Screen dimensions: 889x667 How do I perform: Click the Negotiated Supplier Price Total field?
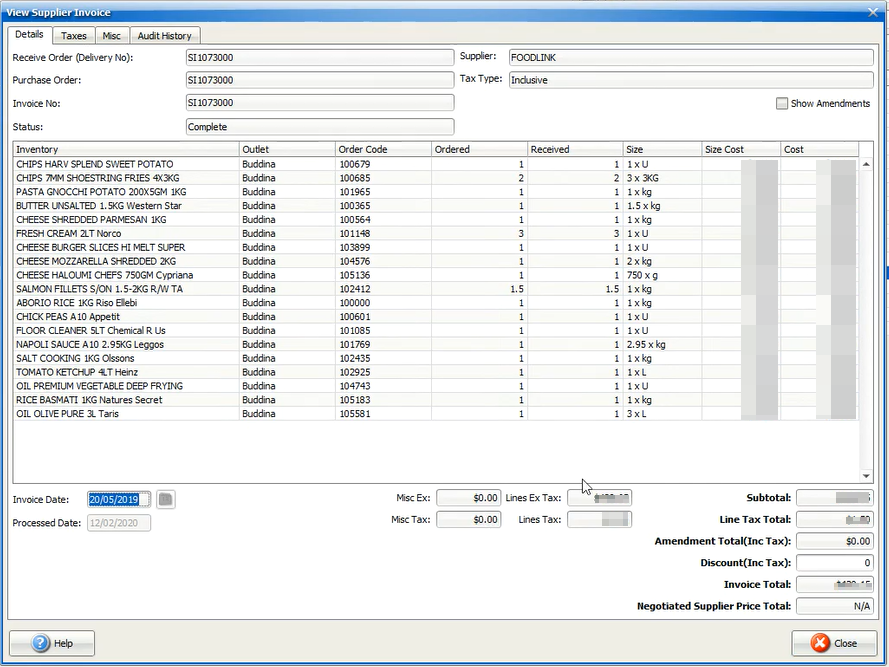click(835, 606)
